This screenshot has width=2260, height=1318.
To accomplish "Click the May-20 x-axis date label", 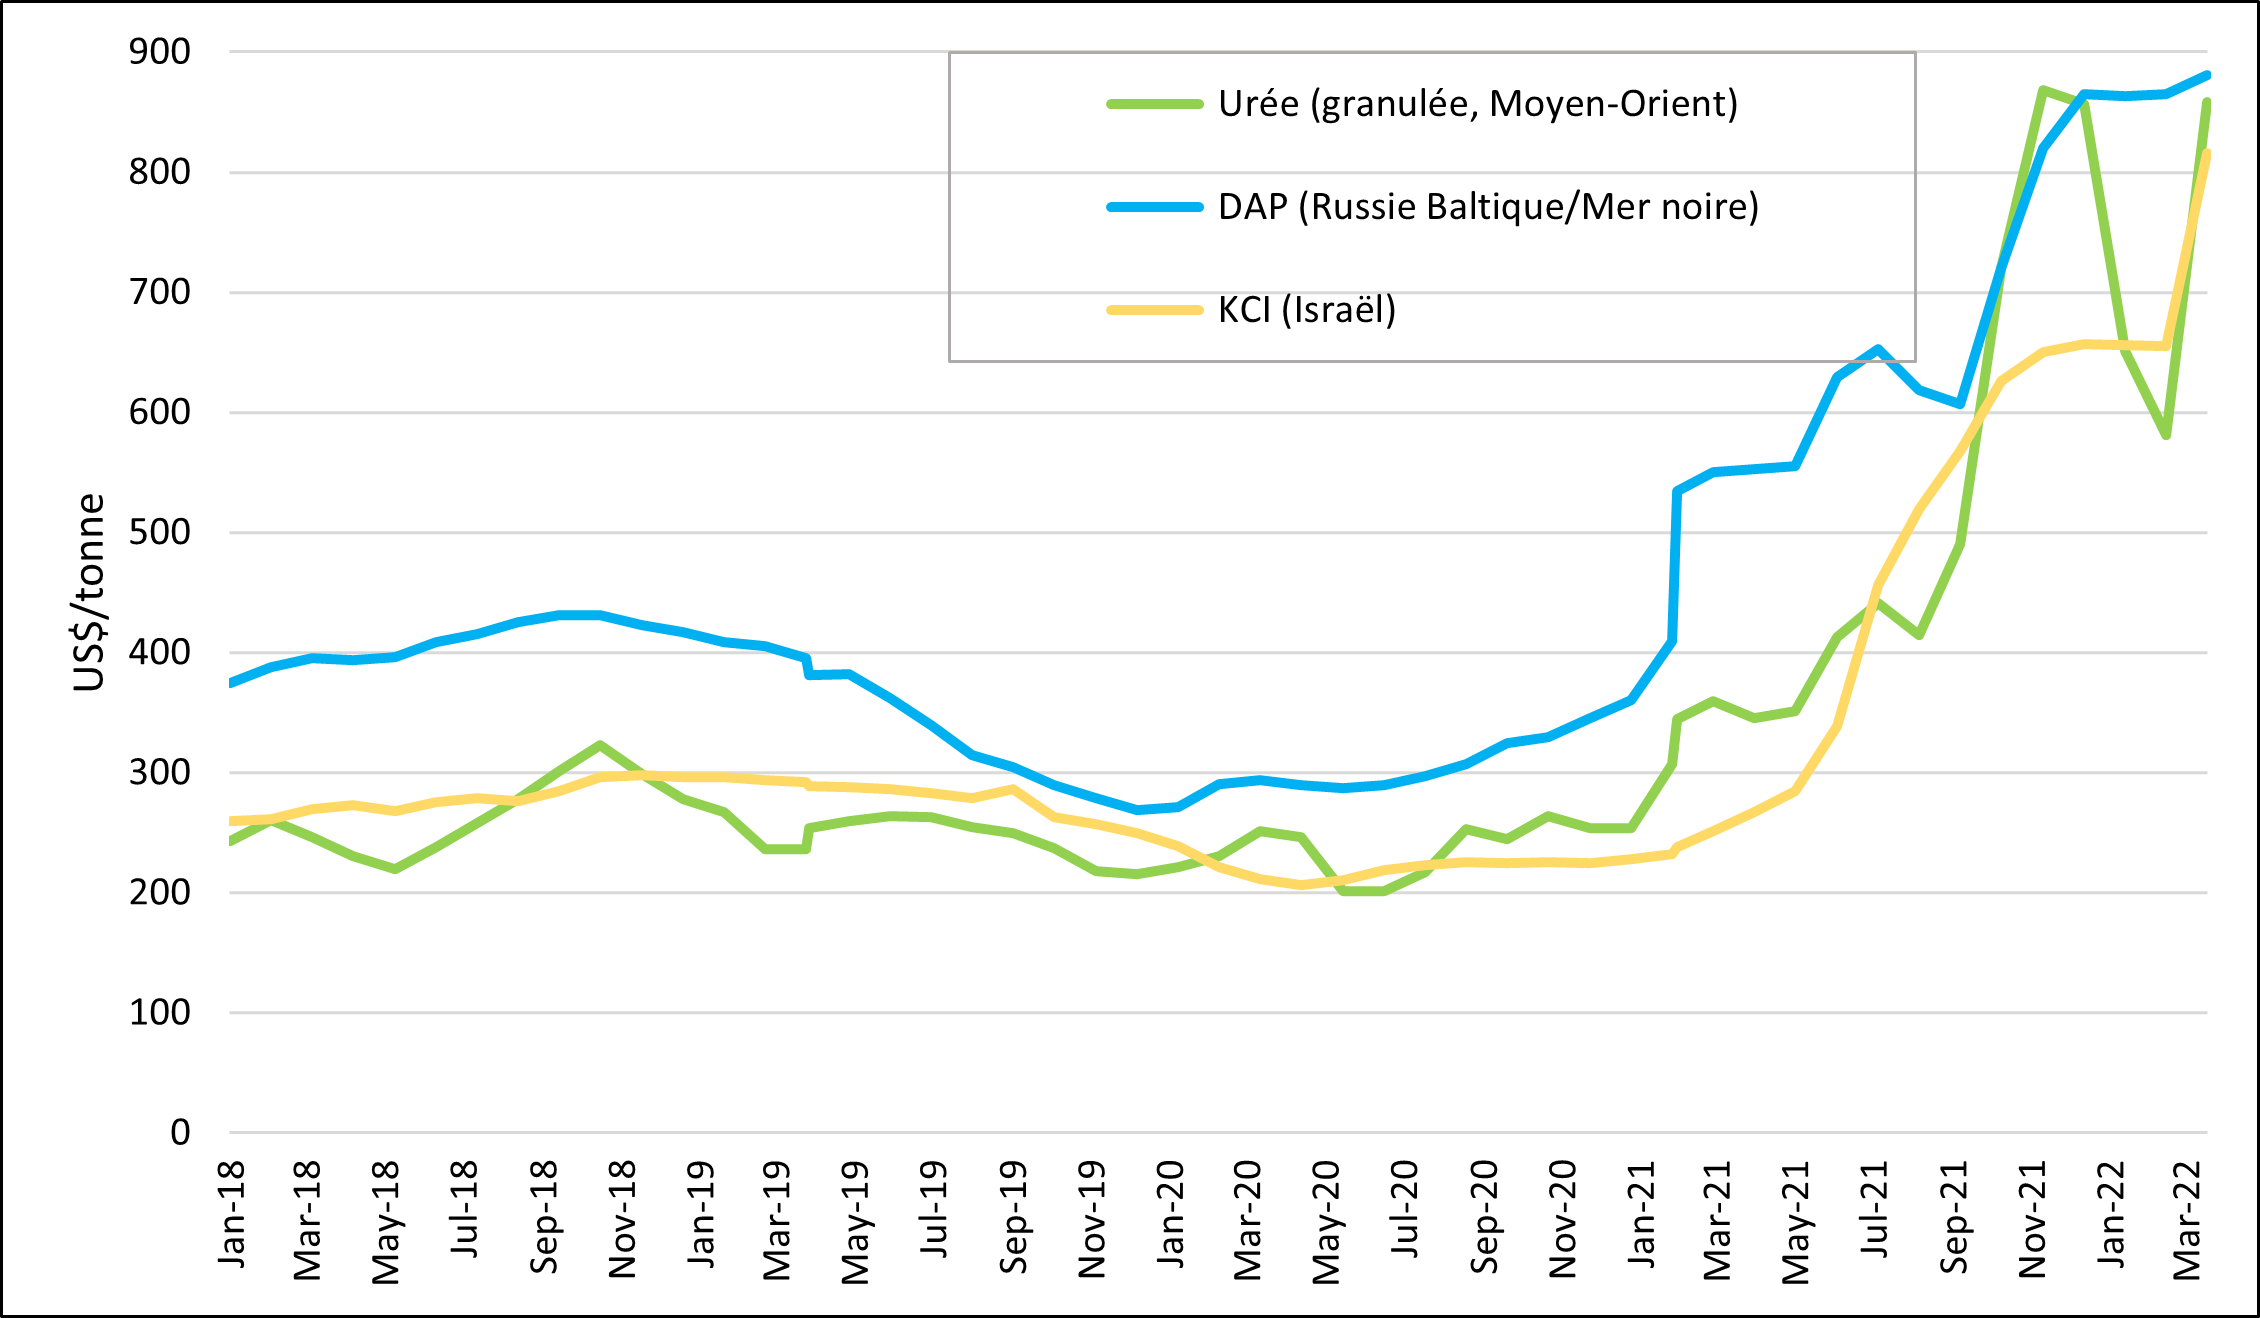I will [1326, 1221].
